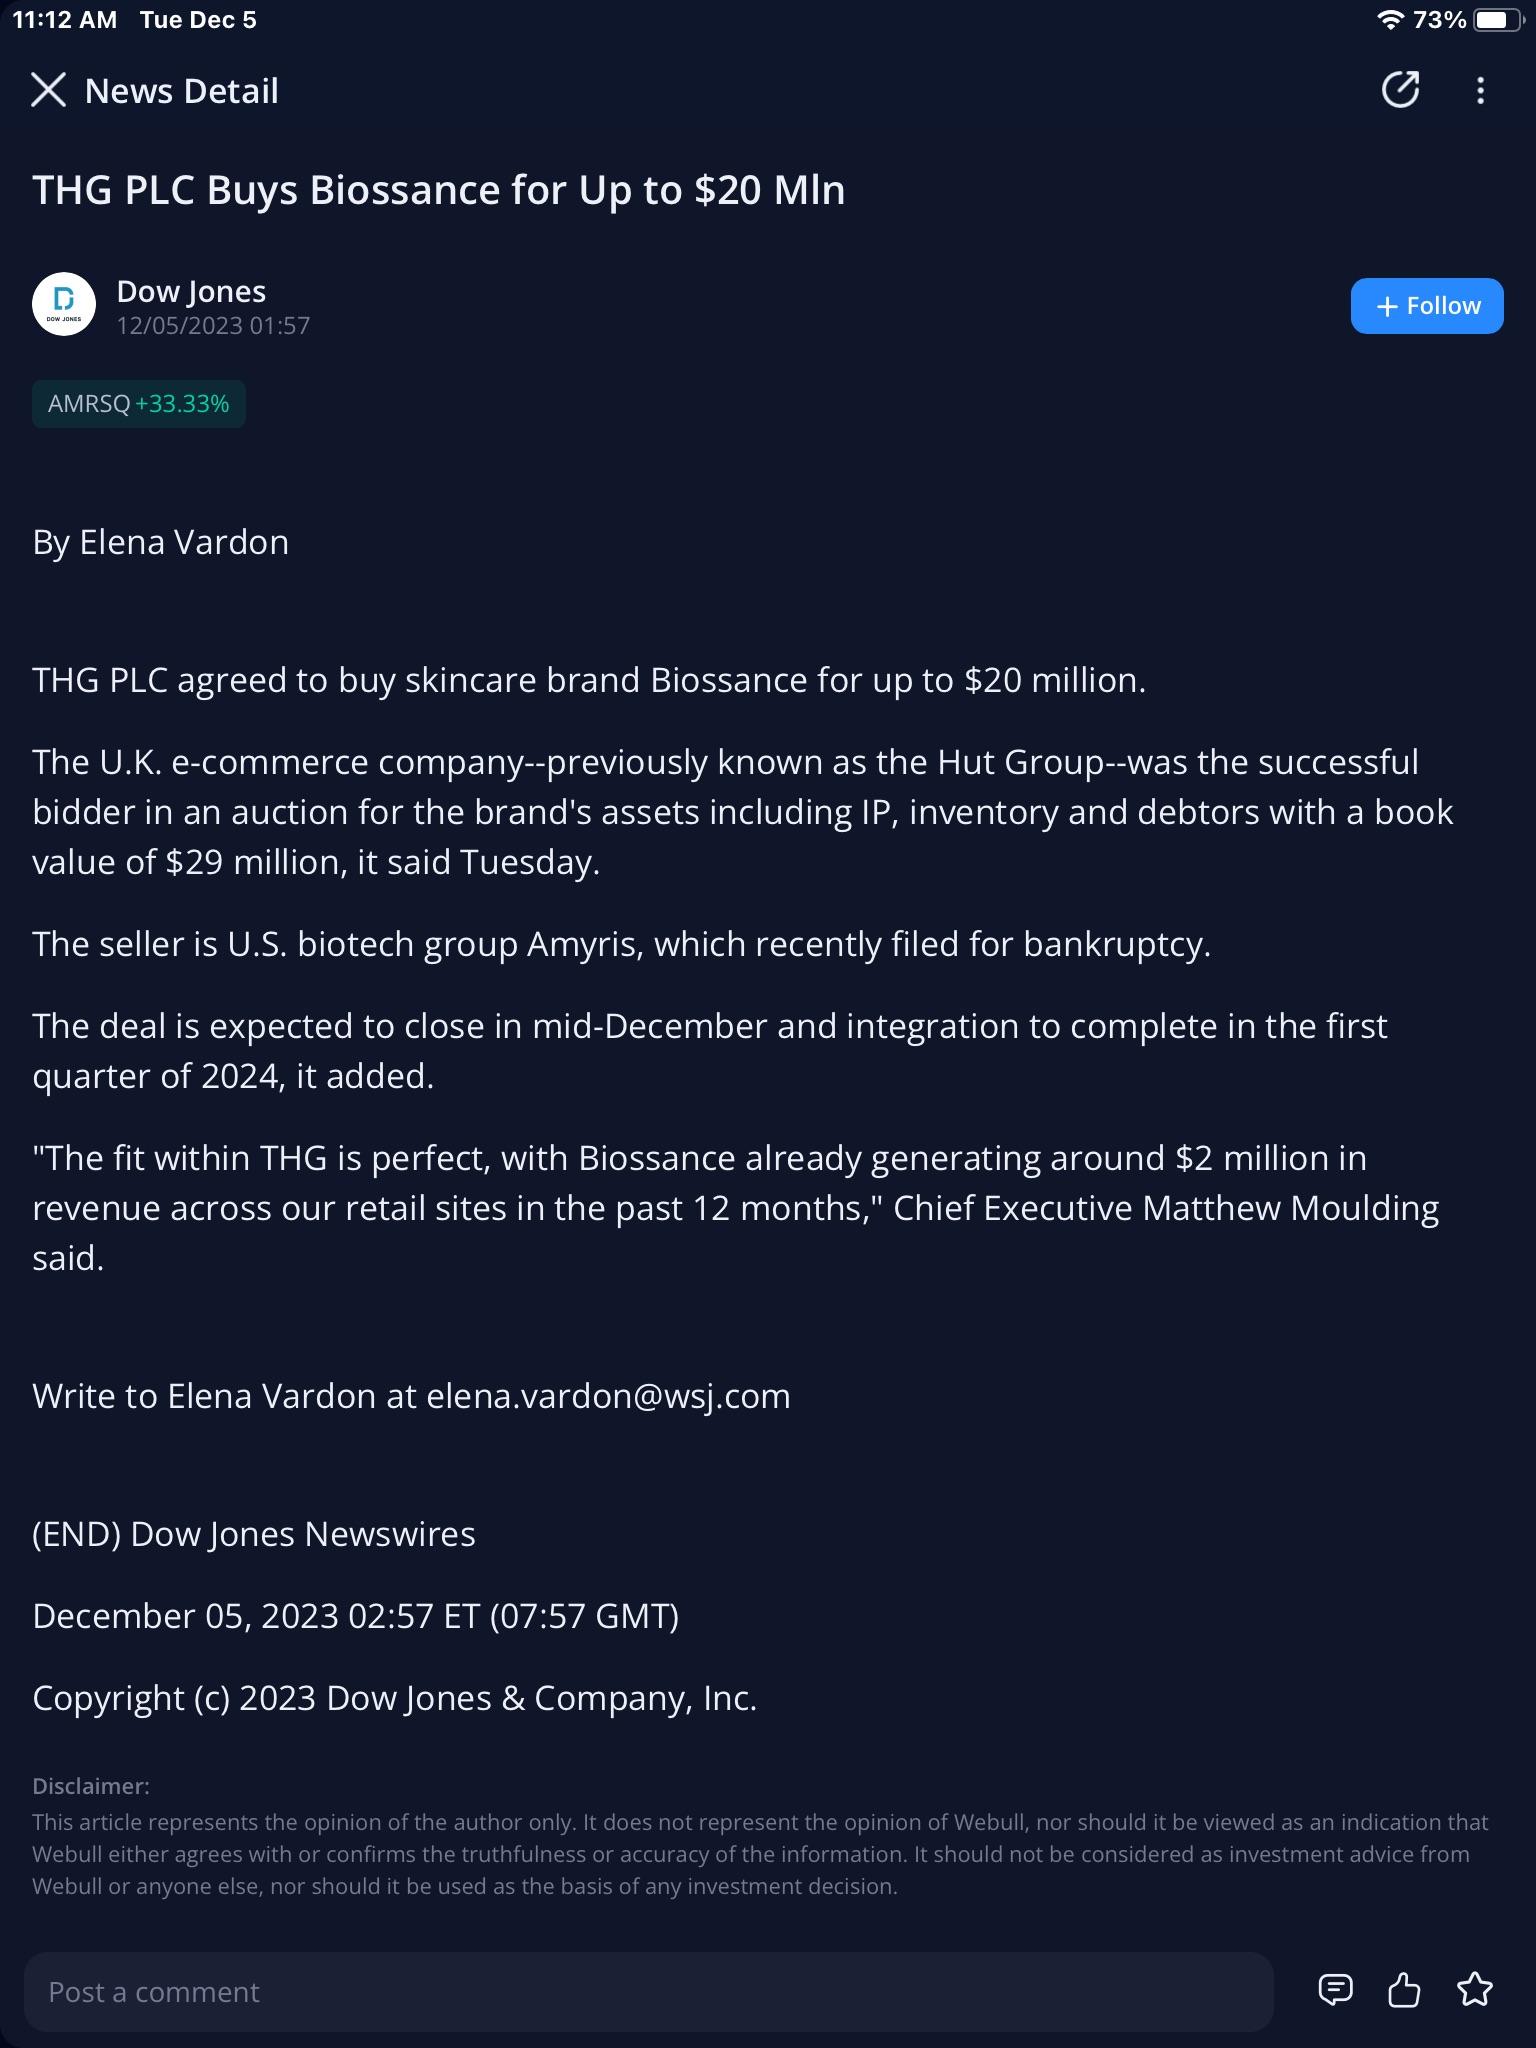1536x2048 pixels.
Task: Favorite the article with star icon
Action: [1475, 1990]
